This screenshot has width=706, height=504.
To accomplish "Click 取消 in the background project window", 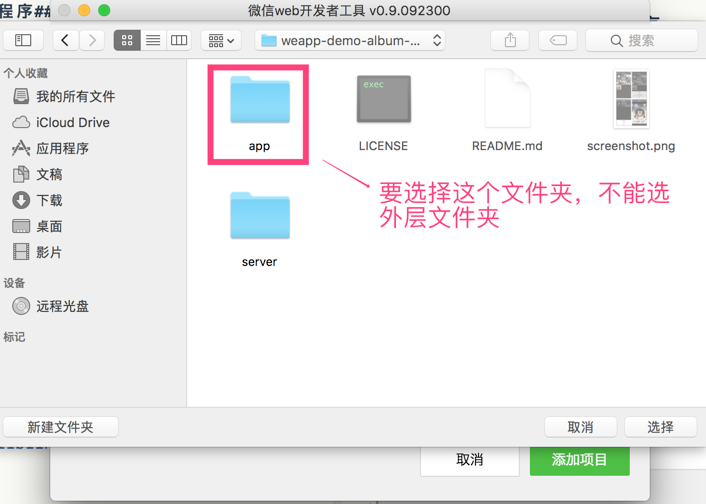I will pos(470,460).
